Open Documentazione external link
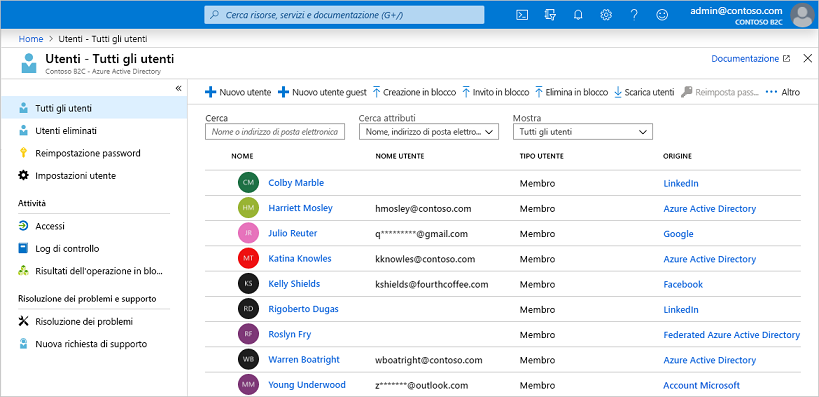 (751, 59)
